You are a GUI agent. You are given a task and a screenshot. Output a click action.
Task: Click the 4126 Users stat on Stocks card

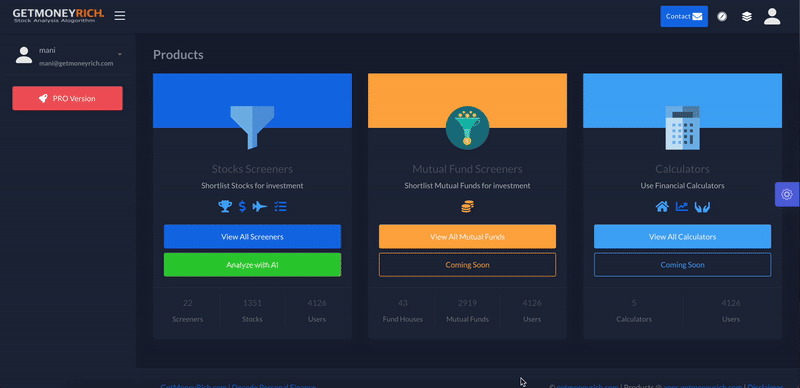pos(317,311)
